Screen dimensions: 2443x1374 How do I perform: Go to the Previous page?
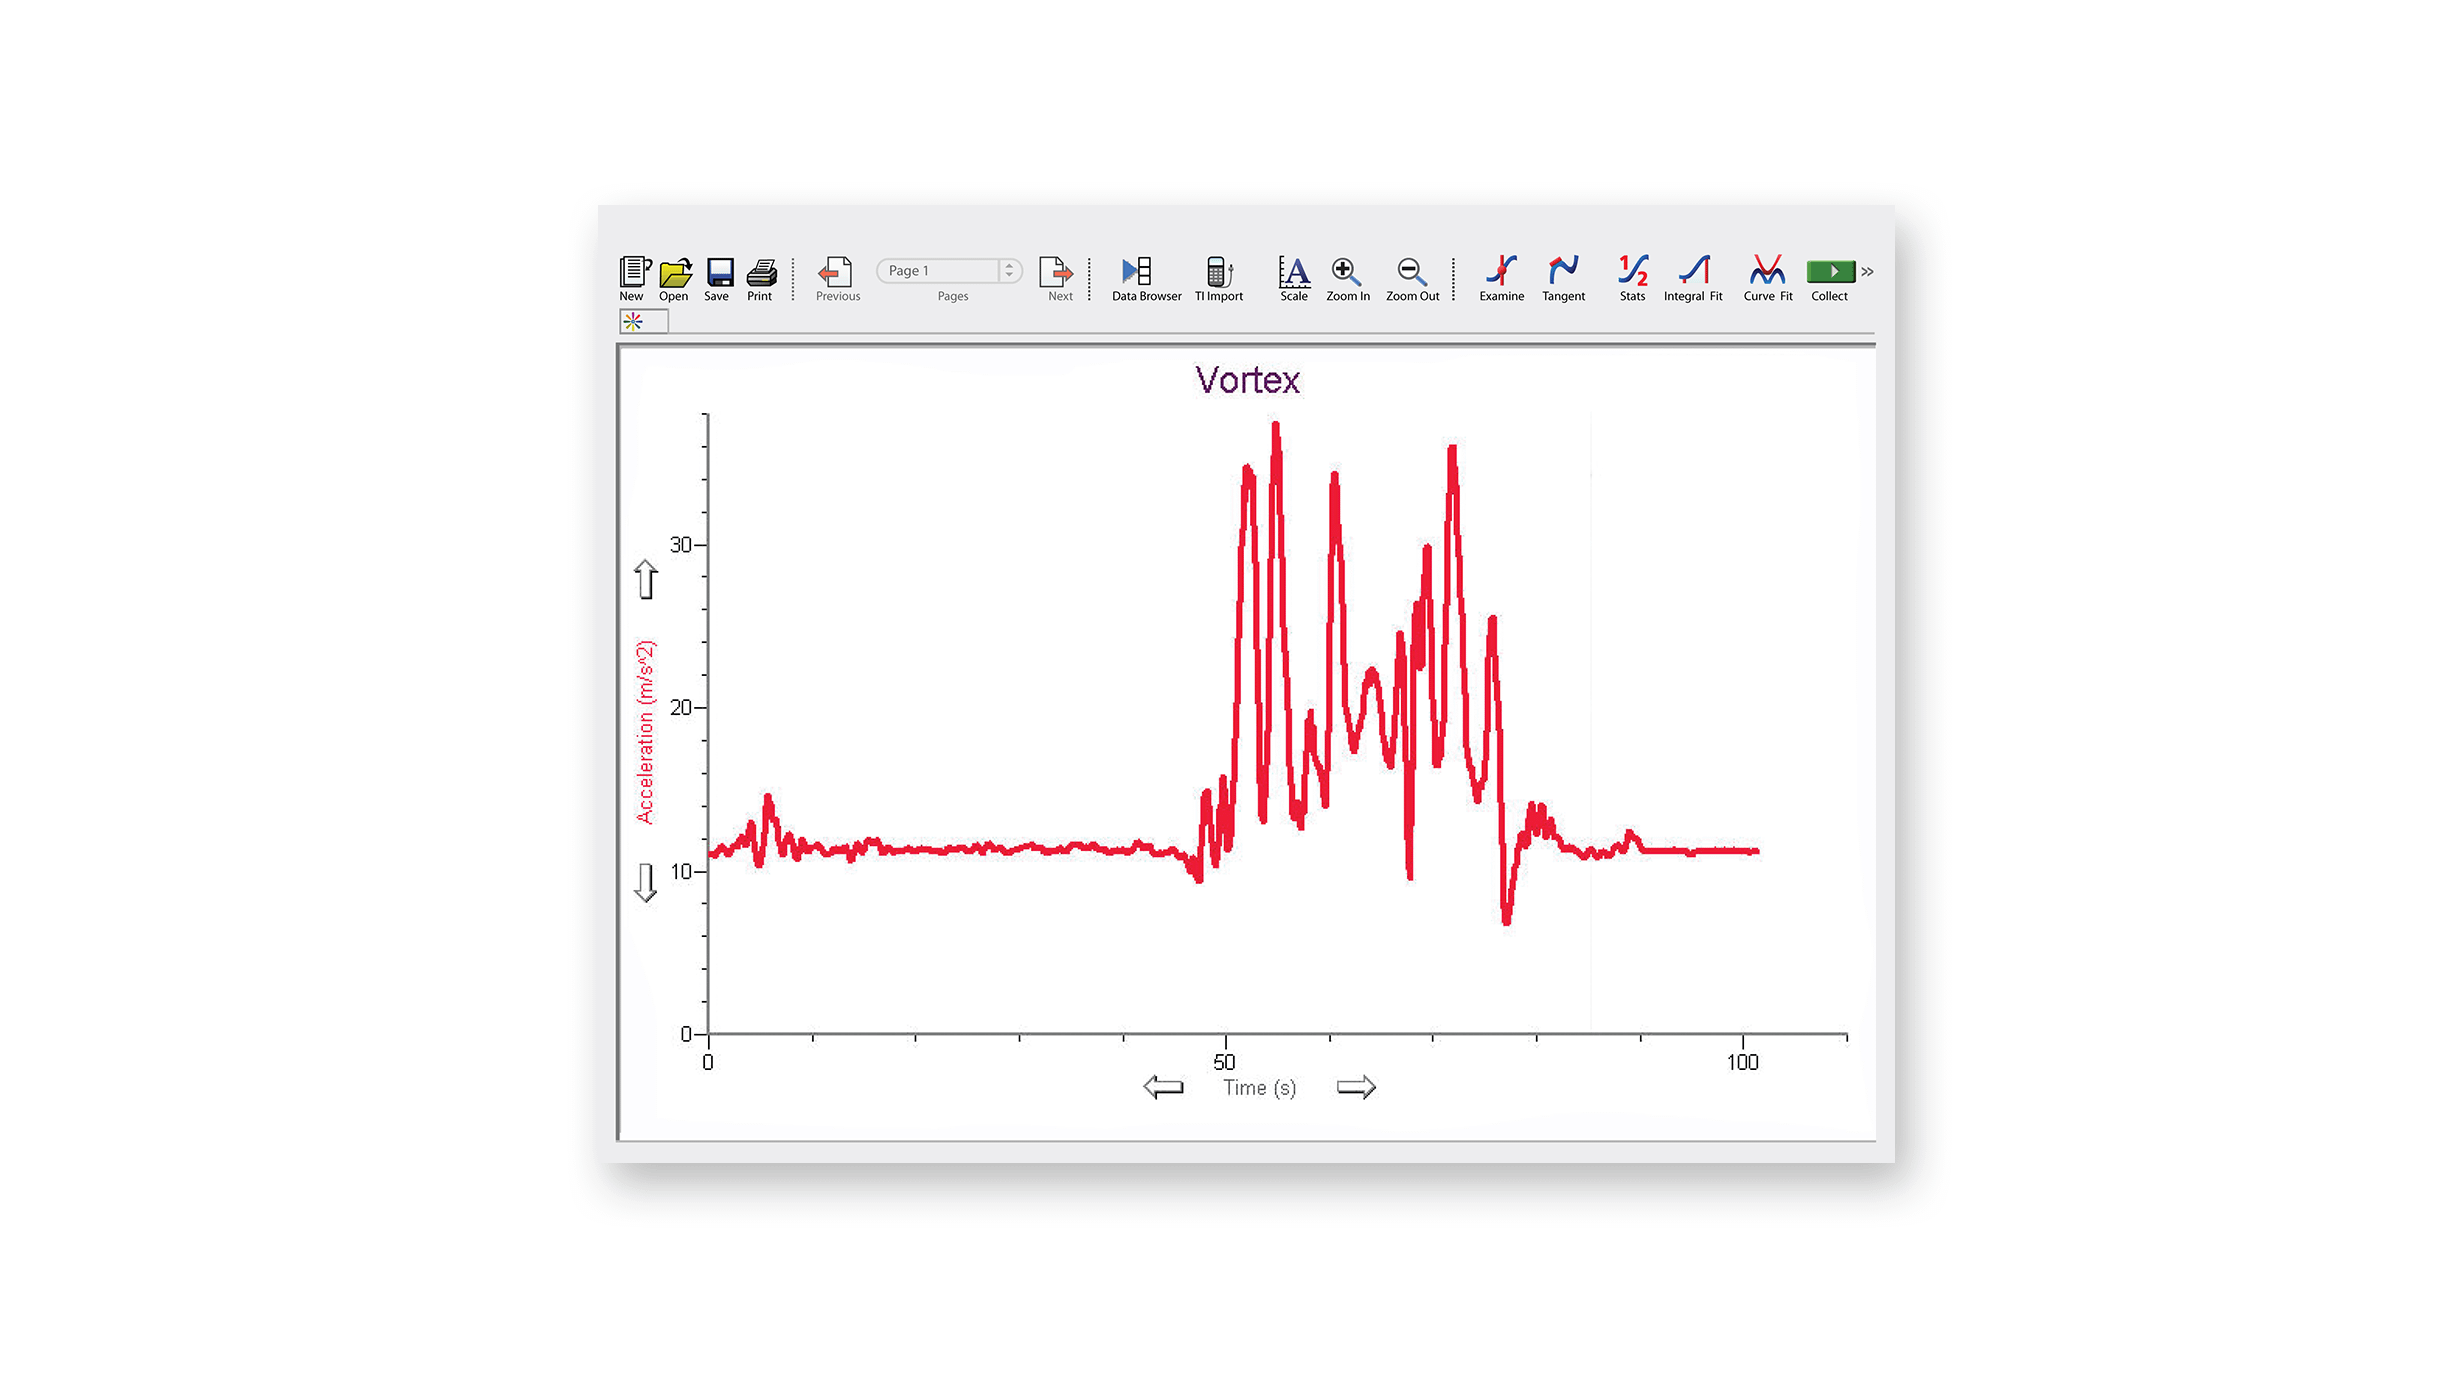pyautogui.click(x=836, y=272)
